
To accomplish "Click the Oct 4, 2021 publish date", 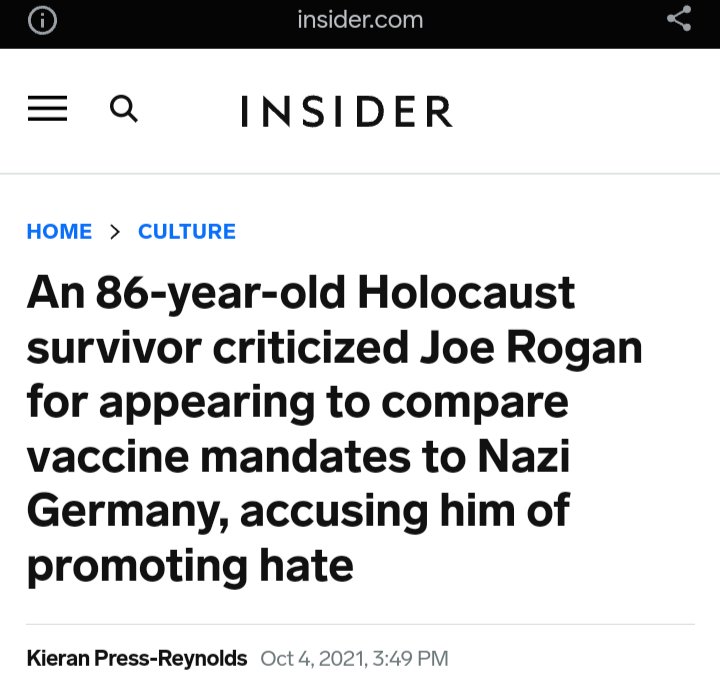I will (312, 658).
